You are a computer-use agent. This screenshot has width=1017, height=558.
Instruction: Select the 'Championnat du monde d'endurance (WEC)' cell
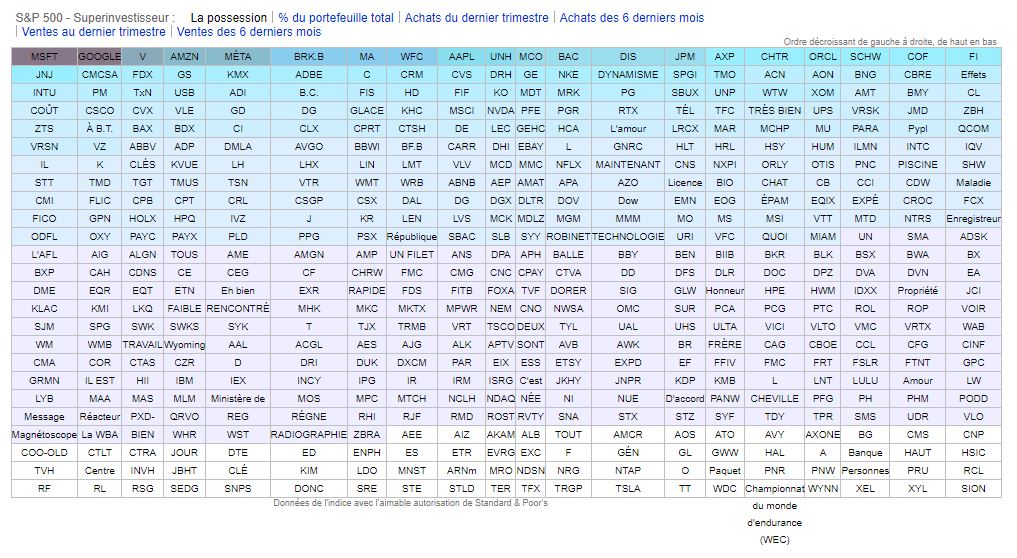coord(774,515)
